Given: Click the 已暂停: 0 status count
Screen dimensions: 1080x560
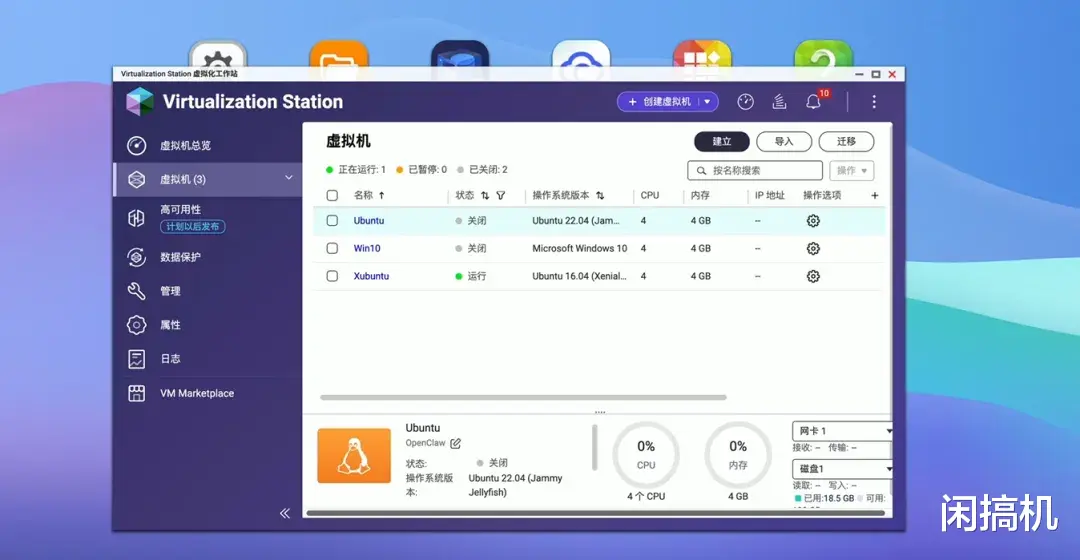Looking at the screenshot, I should tap(421, 169).
